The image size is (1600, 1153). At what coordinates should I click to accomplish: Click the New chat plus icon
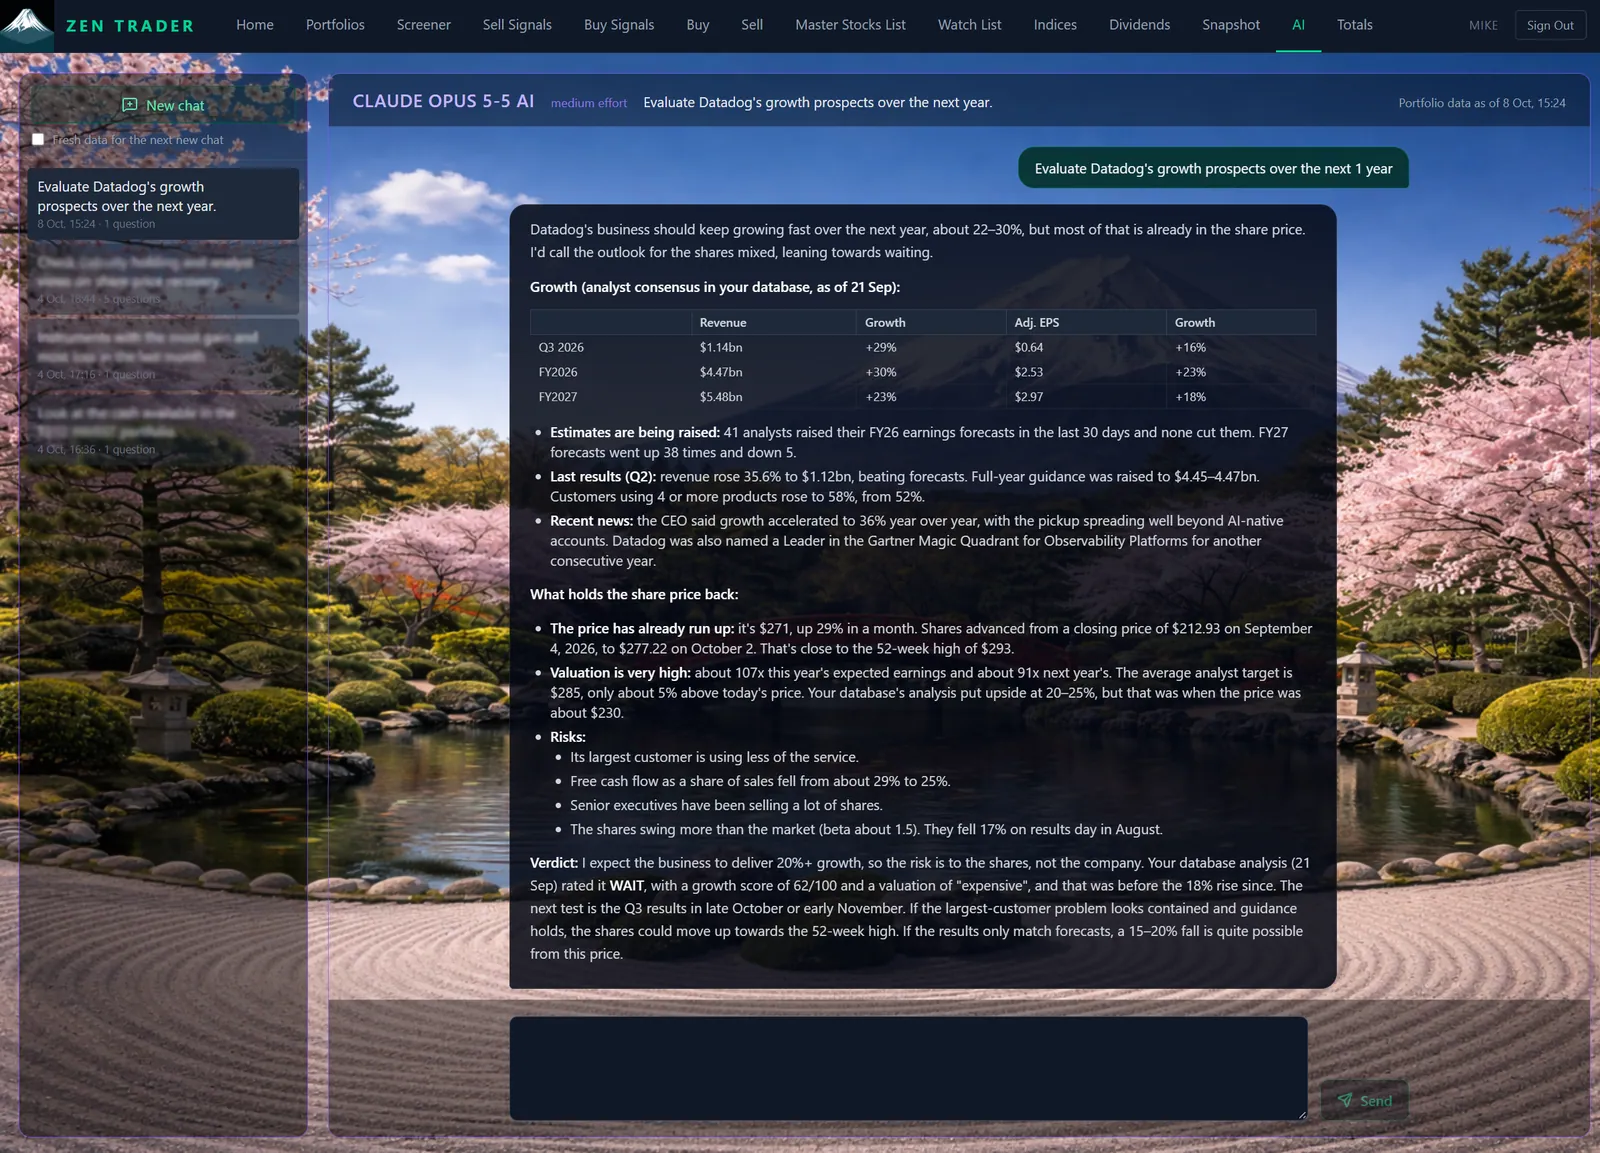point(130,105)
